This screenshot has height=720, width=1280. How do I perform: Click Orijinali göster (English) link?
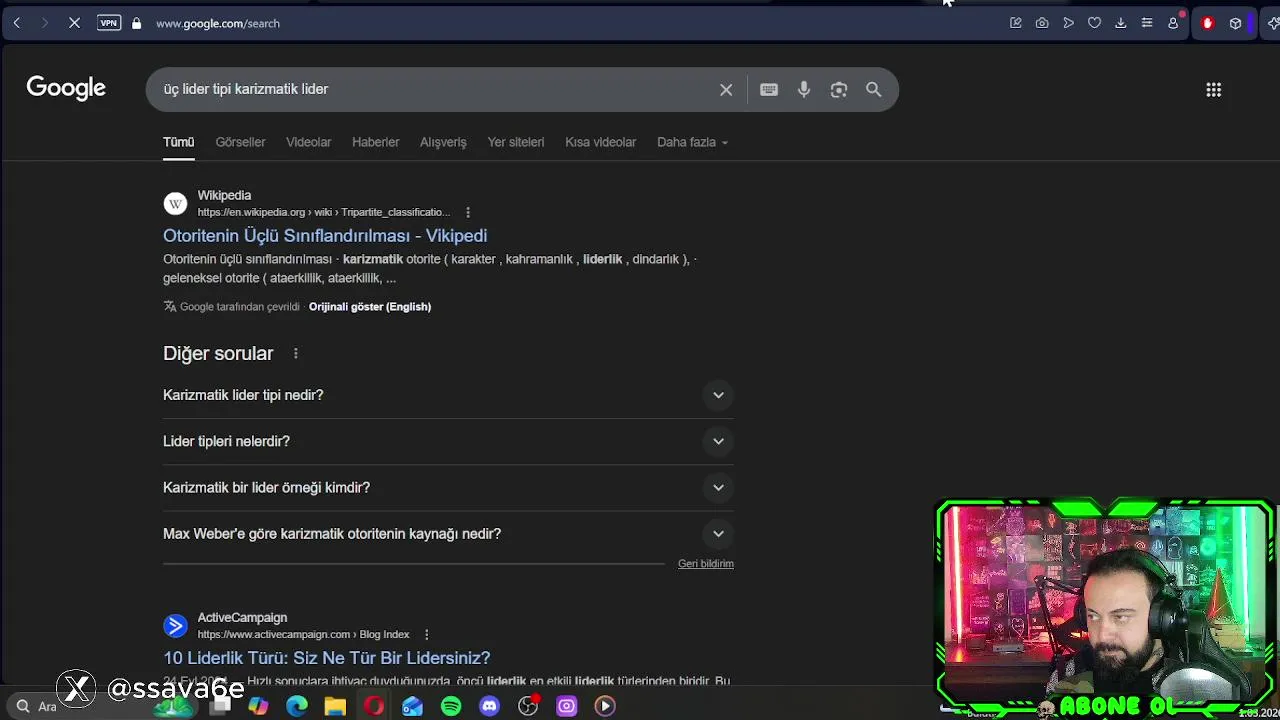[370, 307]
